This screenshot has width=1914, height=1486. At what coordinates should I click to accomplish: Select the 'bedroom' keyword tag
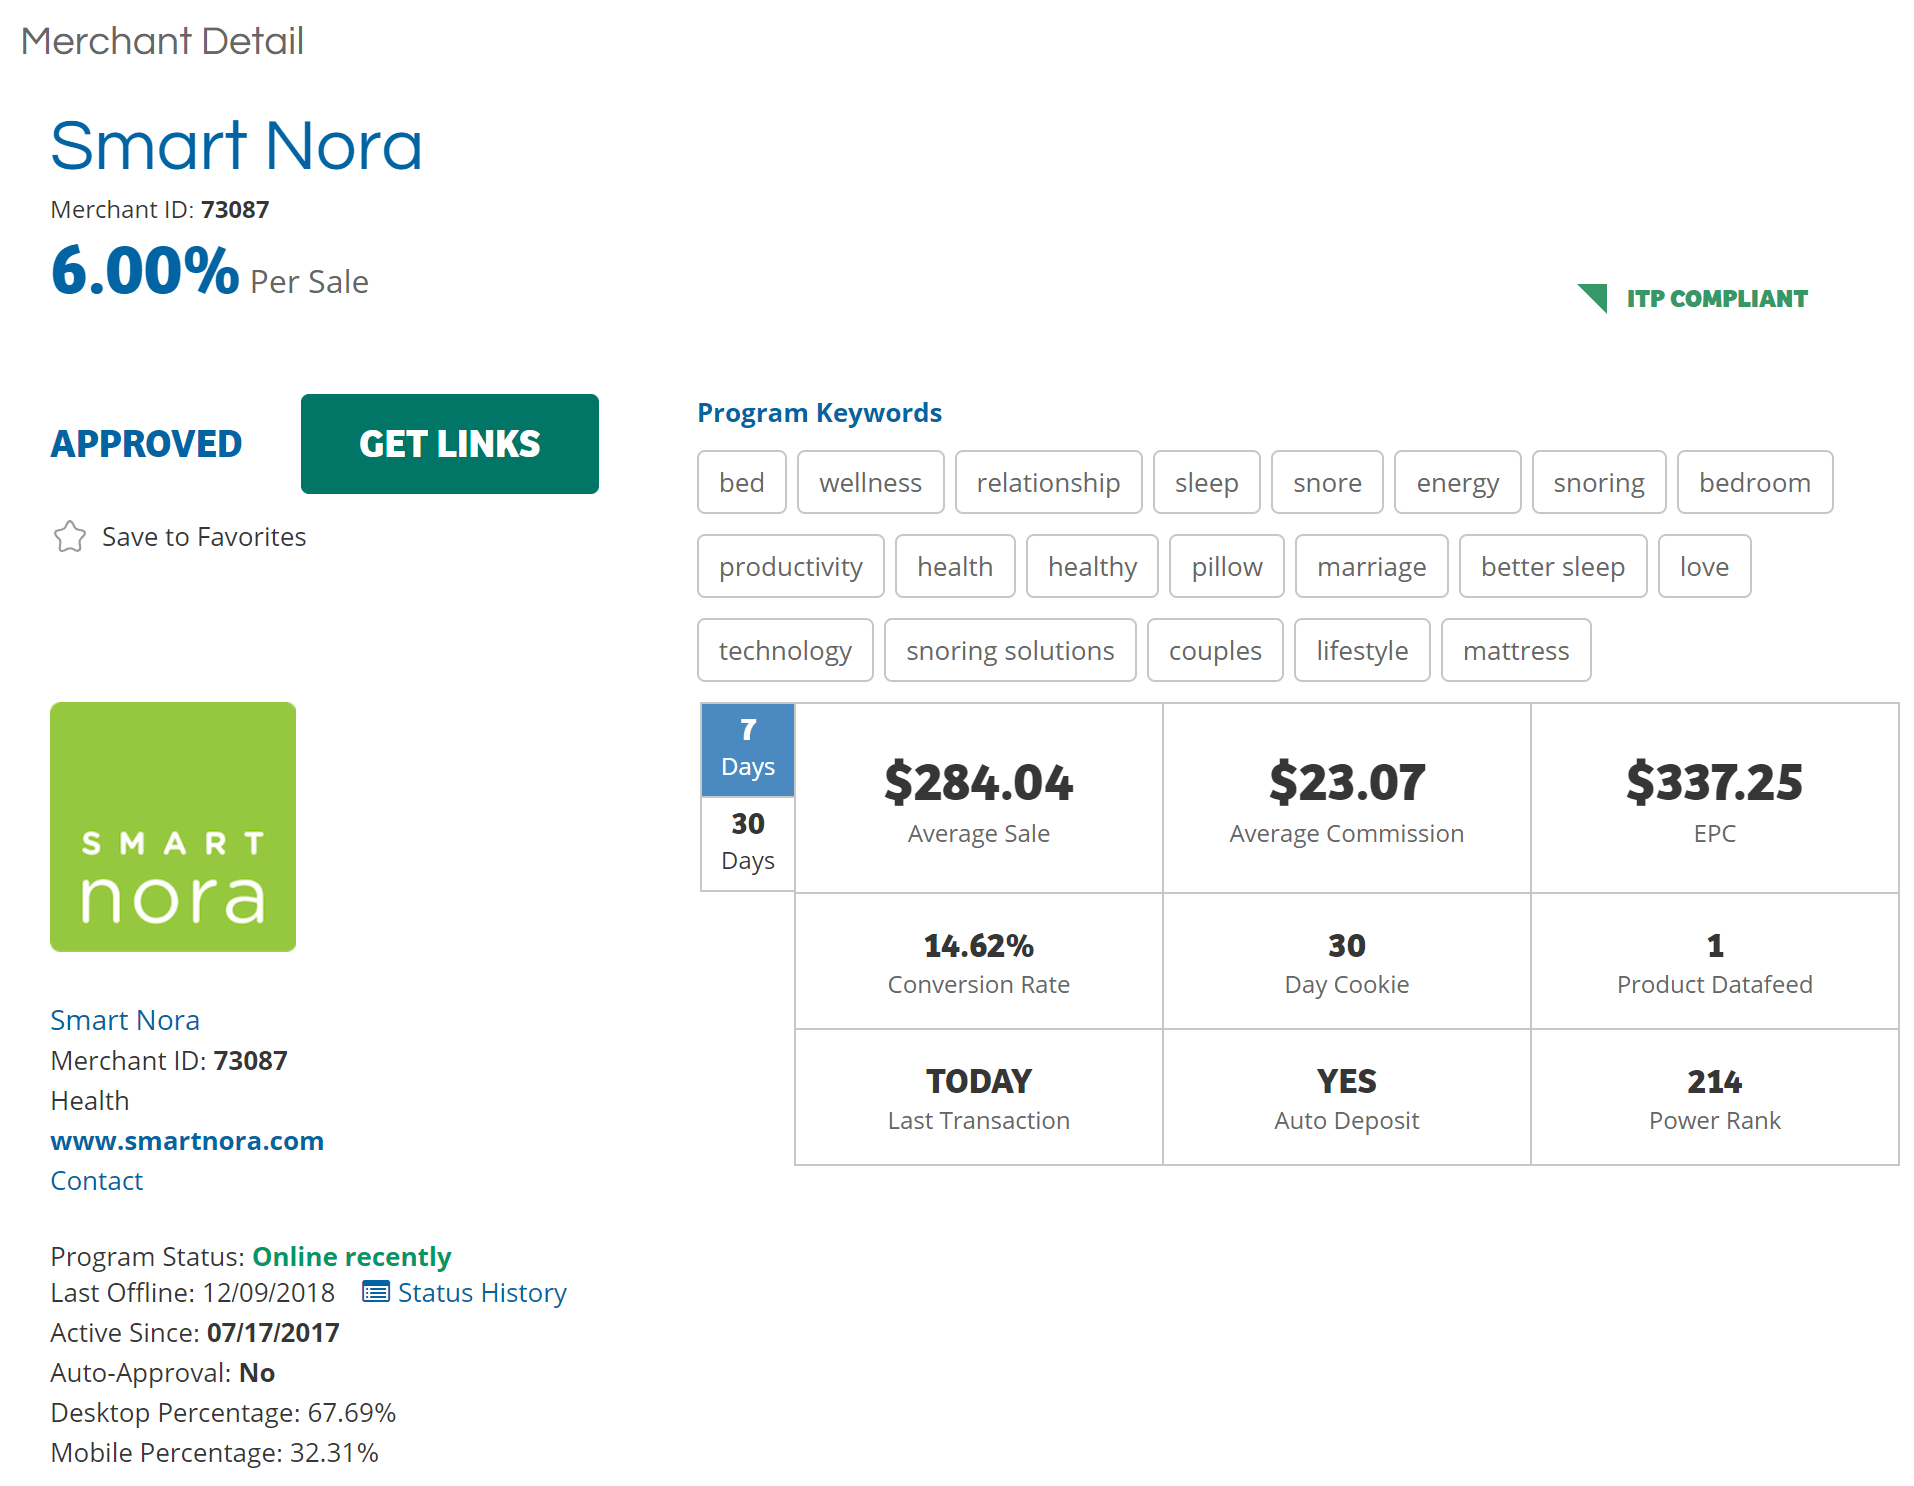[x=1755, y=482]
